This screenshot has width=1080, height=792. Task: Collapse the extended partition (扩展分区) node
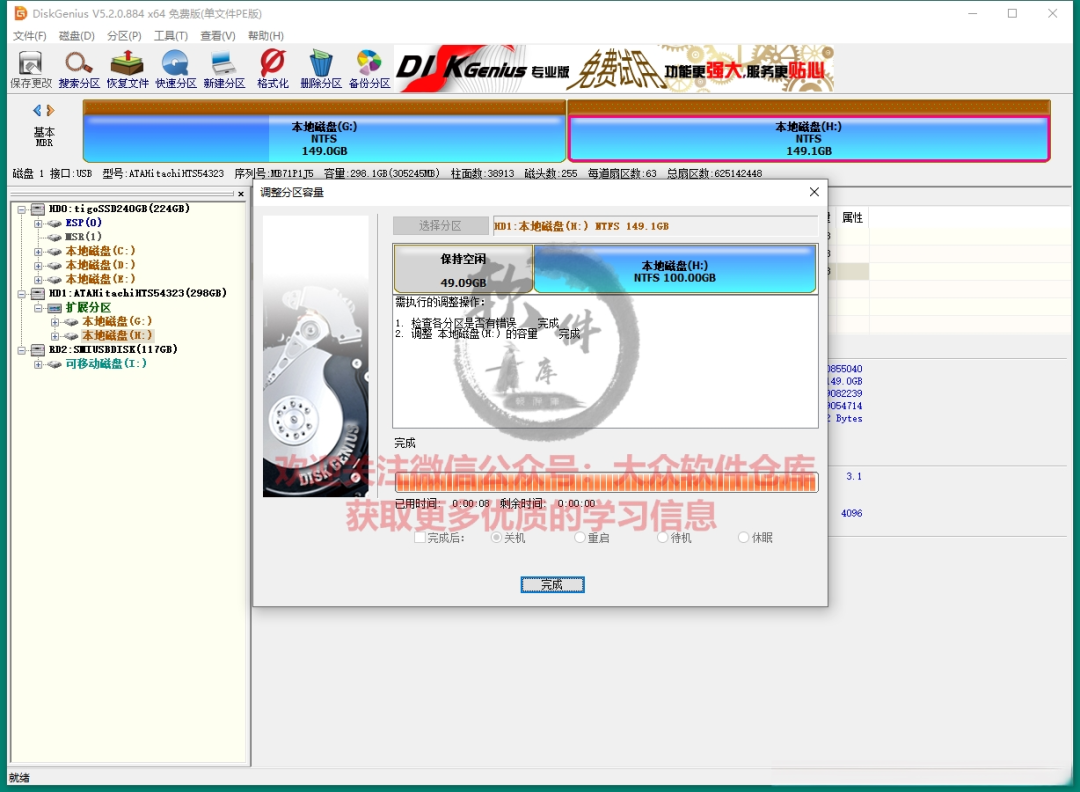coord(39,308)
